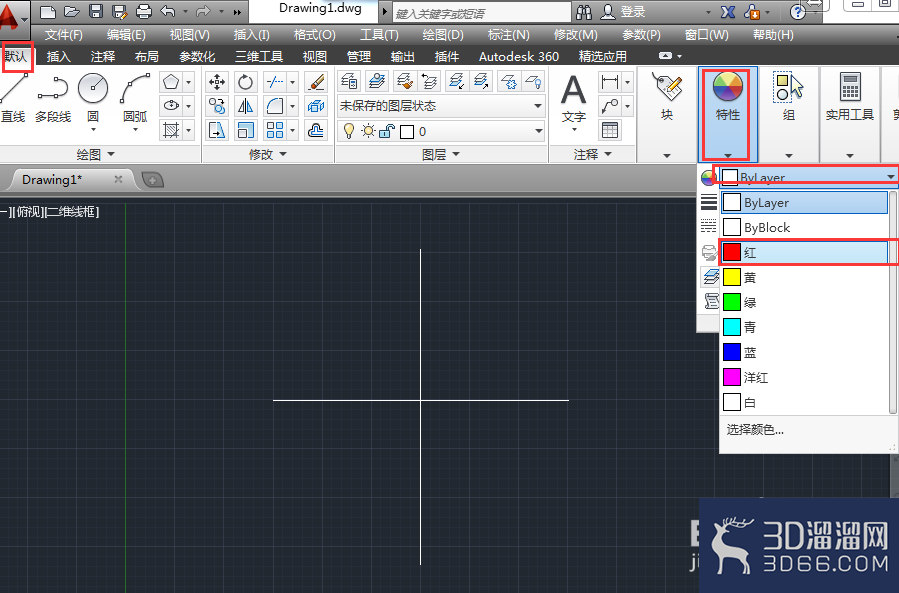Image resolution: width=899 pixels, height=593 pixels.
Task: Select the Polygon tool icon
Action: click(x=171, y=82)
